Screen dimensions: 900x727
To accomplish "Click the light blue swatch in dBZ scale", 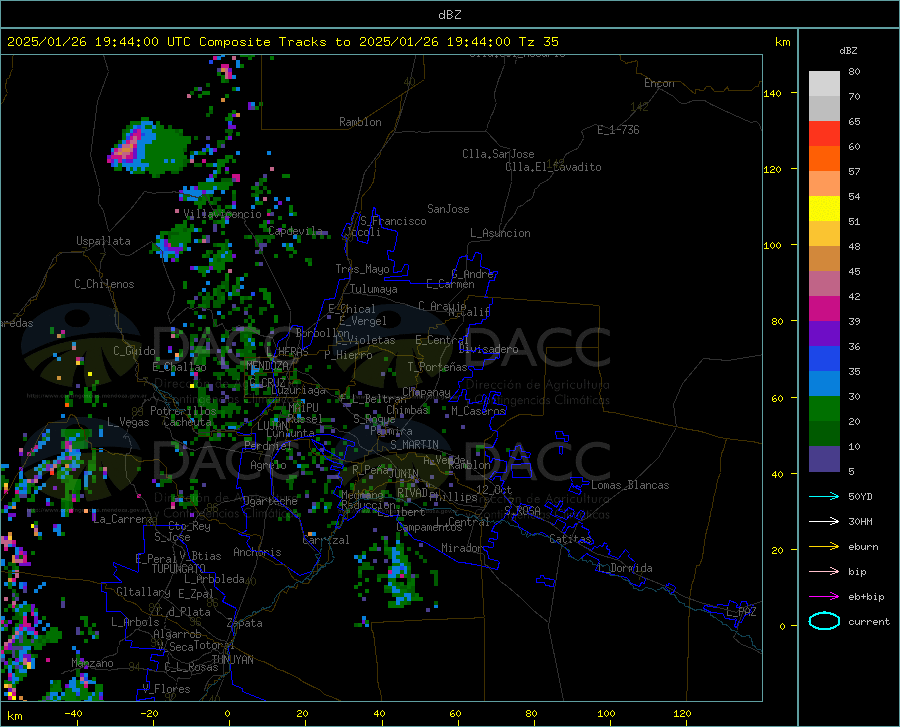I will click(824, 384).
